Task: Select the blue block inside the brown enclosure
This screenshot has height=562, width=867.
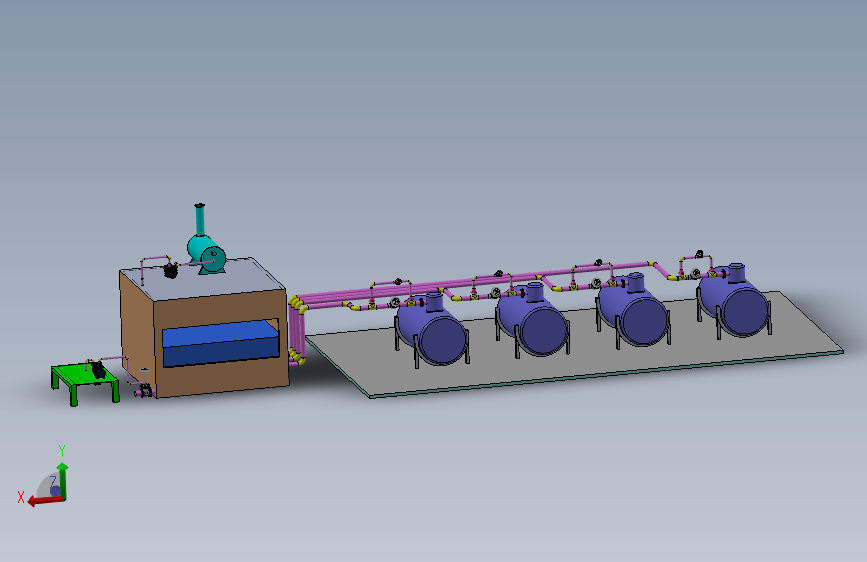Action: coord(220,344)
